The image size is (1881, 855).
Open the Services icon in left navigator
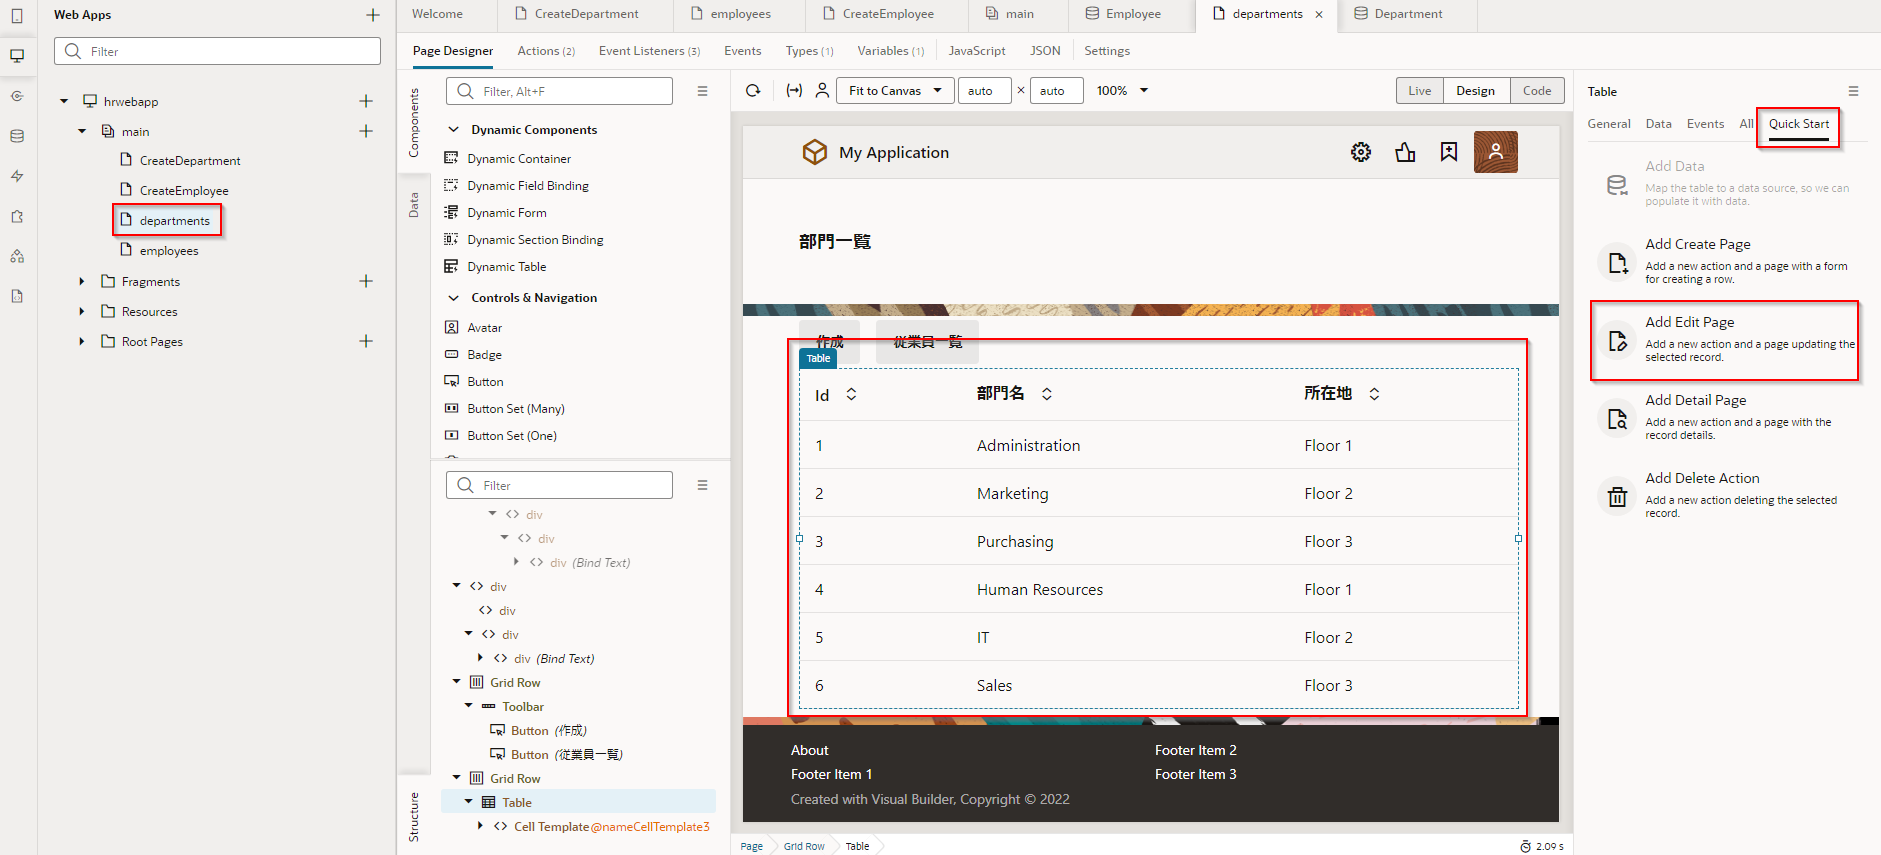tap(17, 96)
